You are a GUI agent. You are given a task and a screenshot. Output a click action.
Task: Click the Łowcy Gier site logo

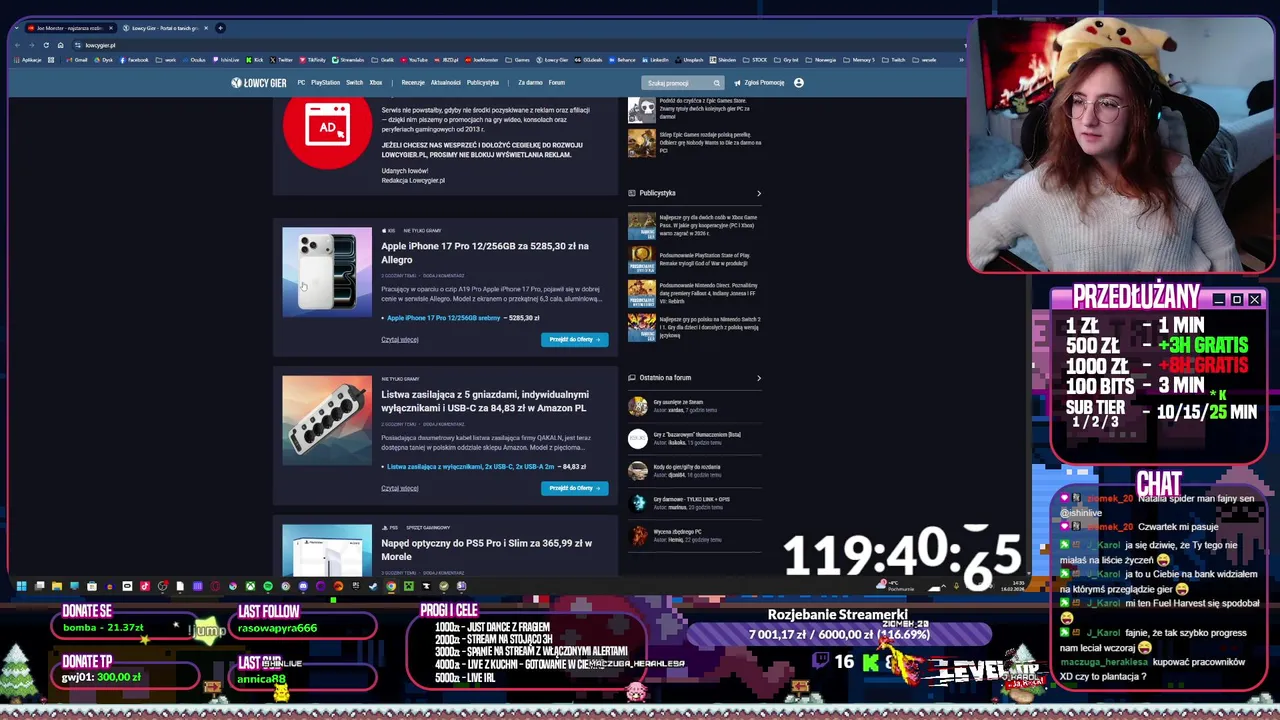pos(259,83)
